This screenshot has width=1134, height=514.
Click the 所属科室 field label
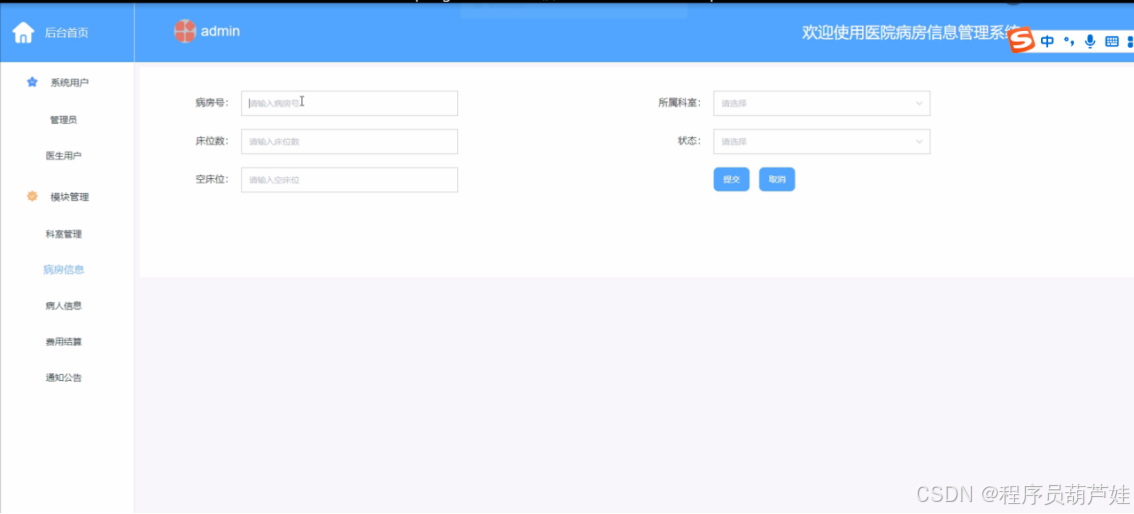(x=679, y=103)
